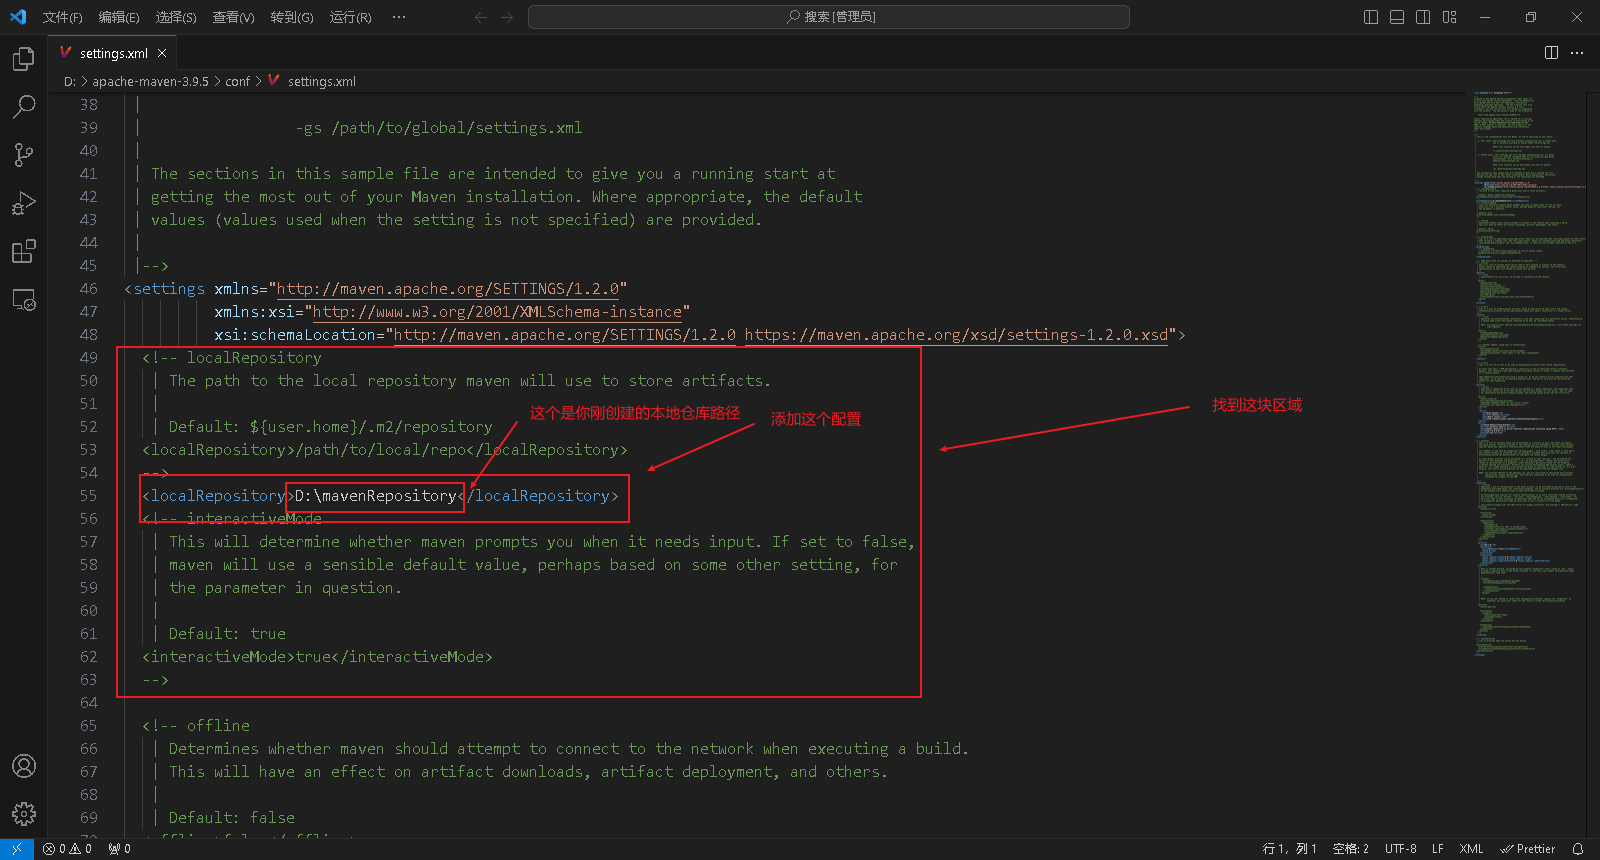
Task: Toggle the bottom panel layout button
Action: tap(1397, 17)
